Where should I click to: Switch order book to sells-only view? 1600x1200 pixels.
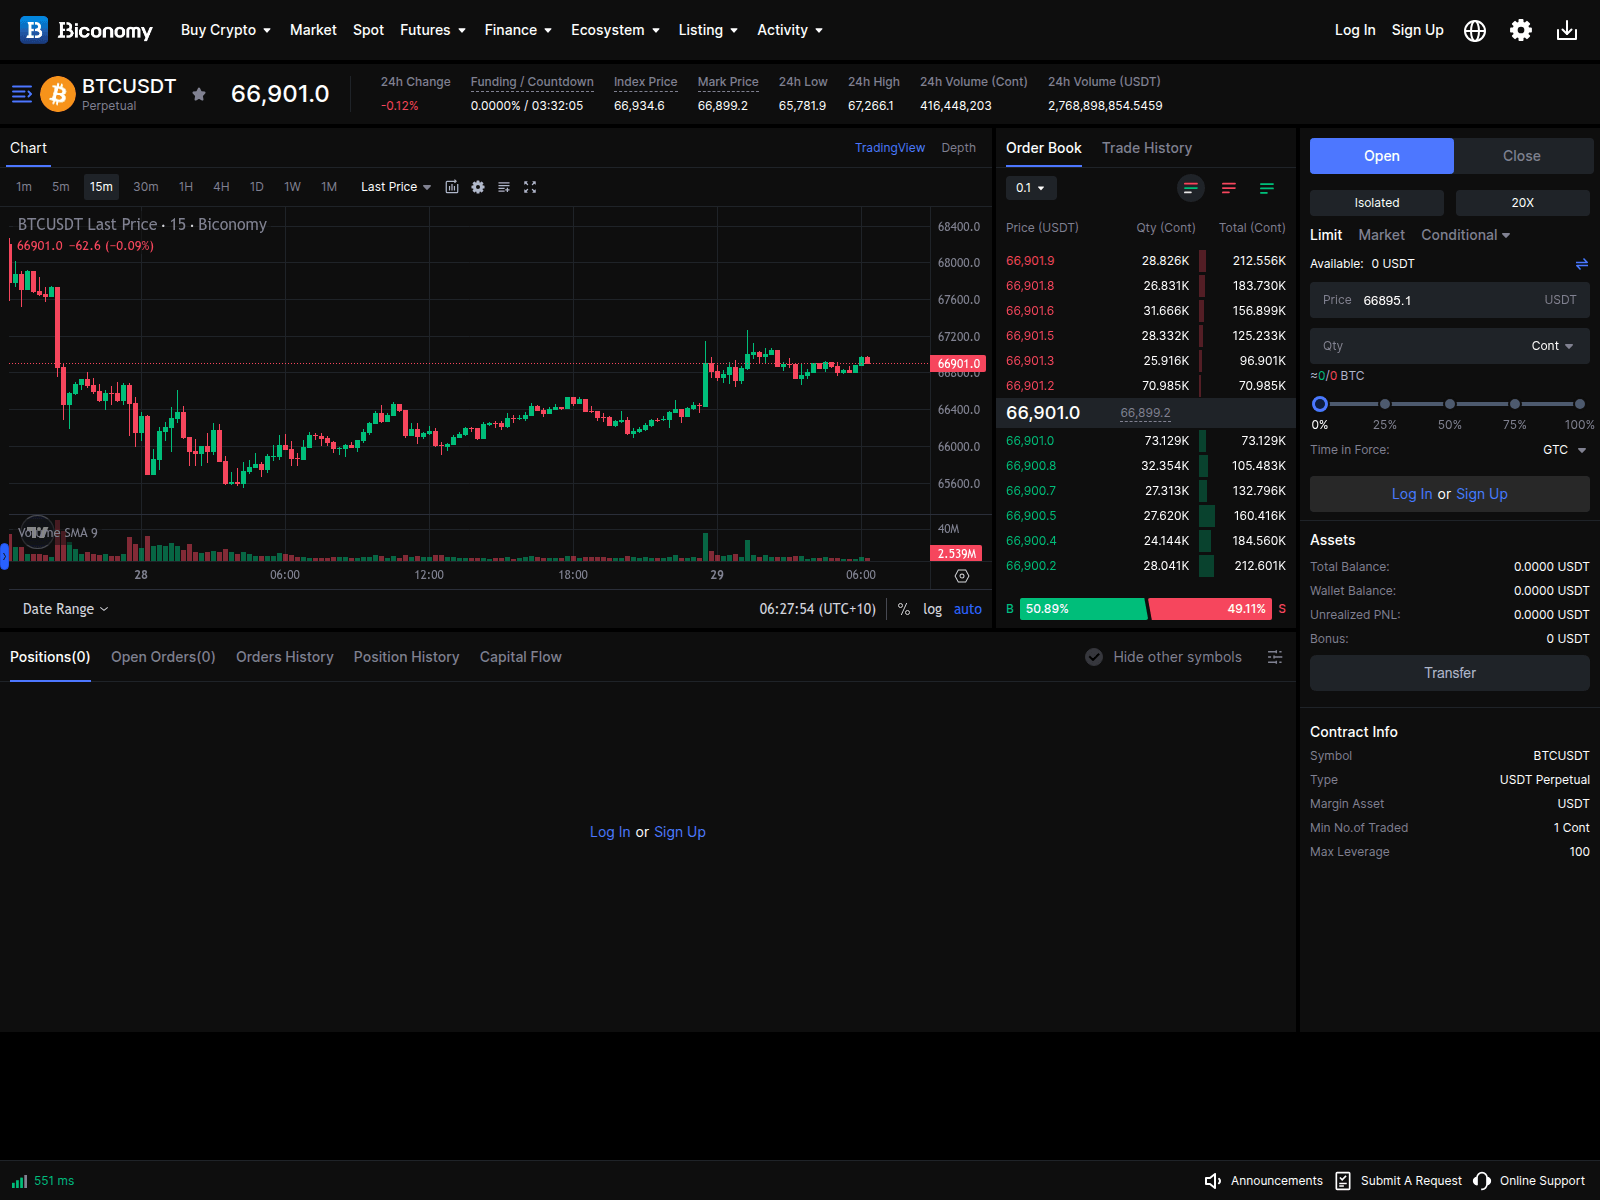[x=1229, y=188]
